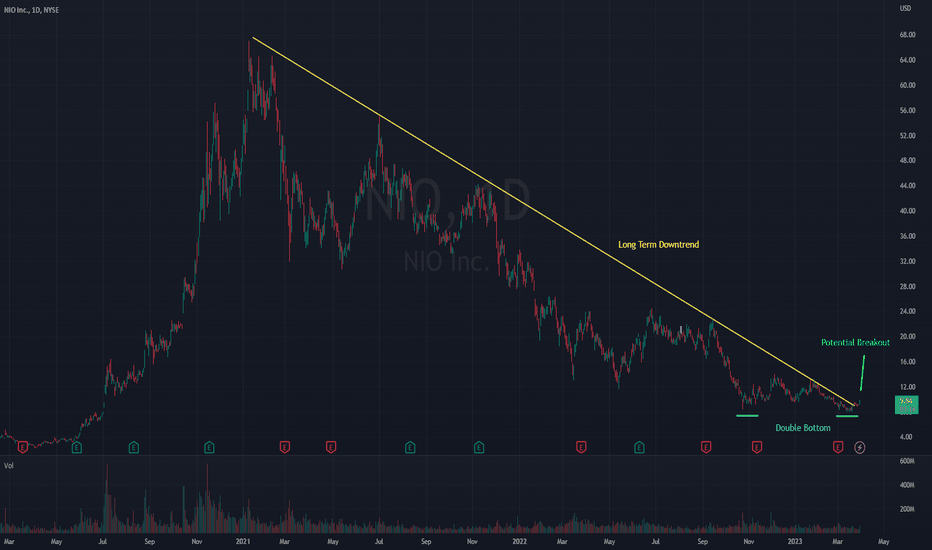Select the green current price label
The height and width of the screenshot is (550, 932).
tap(906, 405)
